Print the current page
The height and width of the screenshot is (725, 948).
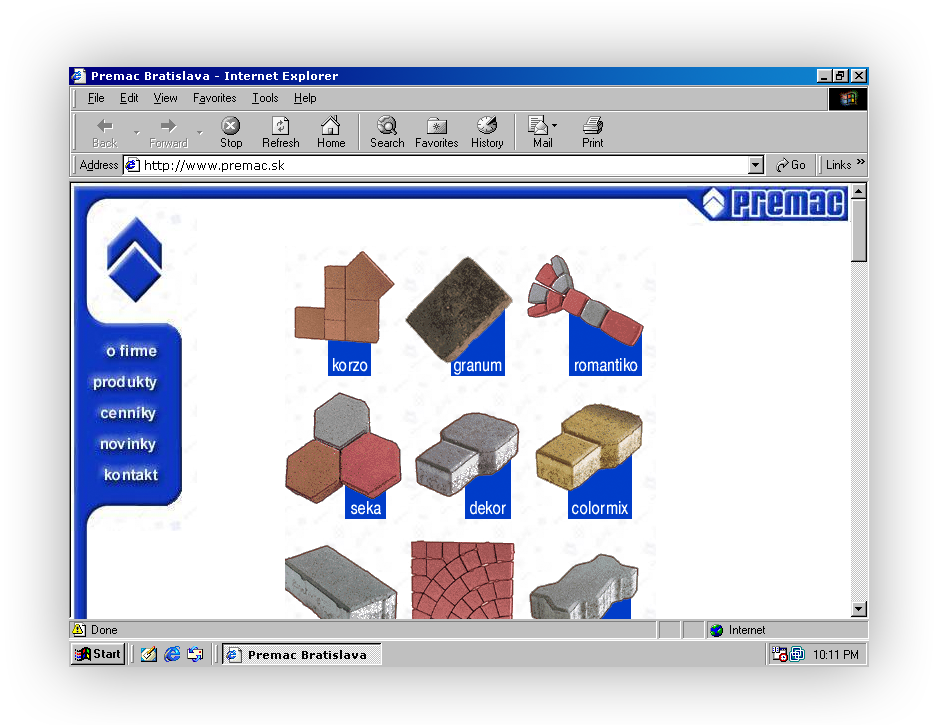click(x=592, y=132)
